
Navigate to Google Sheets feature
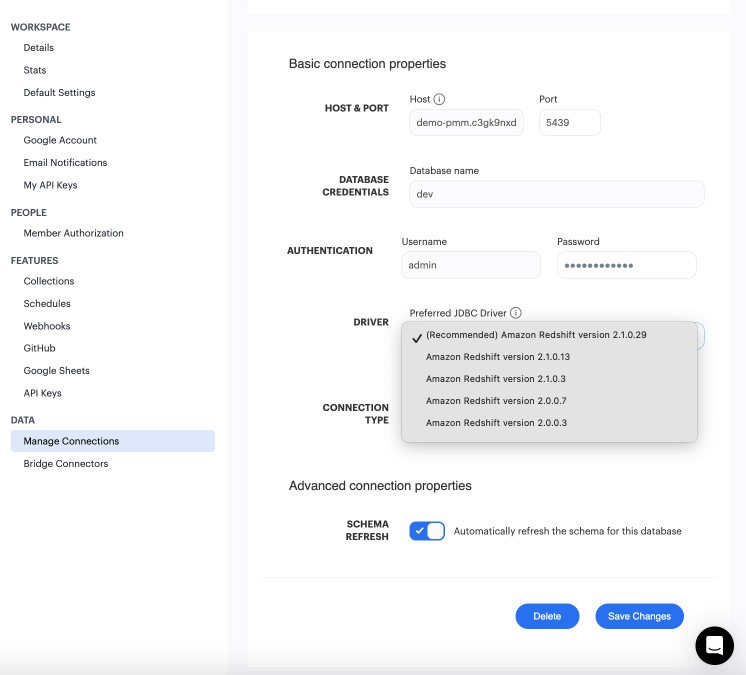[x=57, y=371]
